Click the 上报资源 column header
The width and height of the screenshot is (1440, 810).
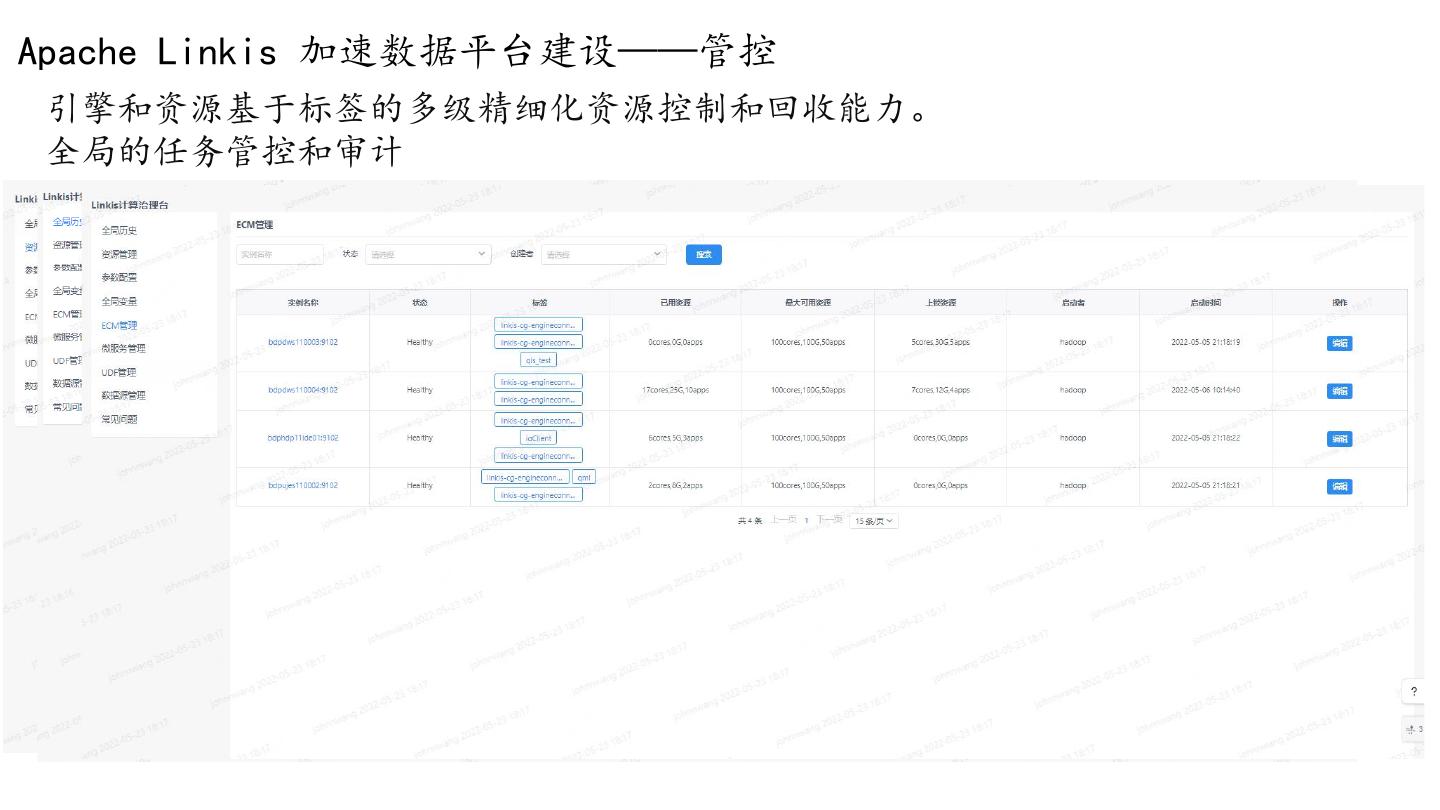(x=940, y=302)
